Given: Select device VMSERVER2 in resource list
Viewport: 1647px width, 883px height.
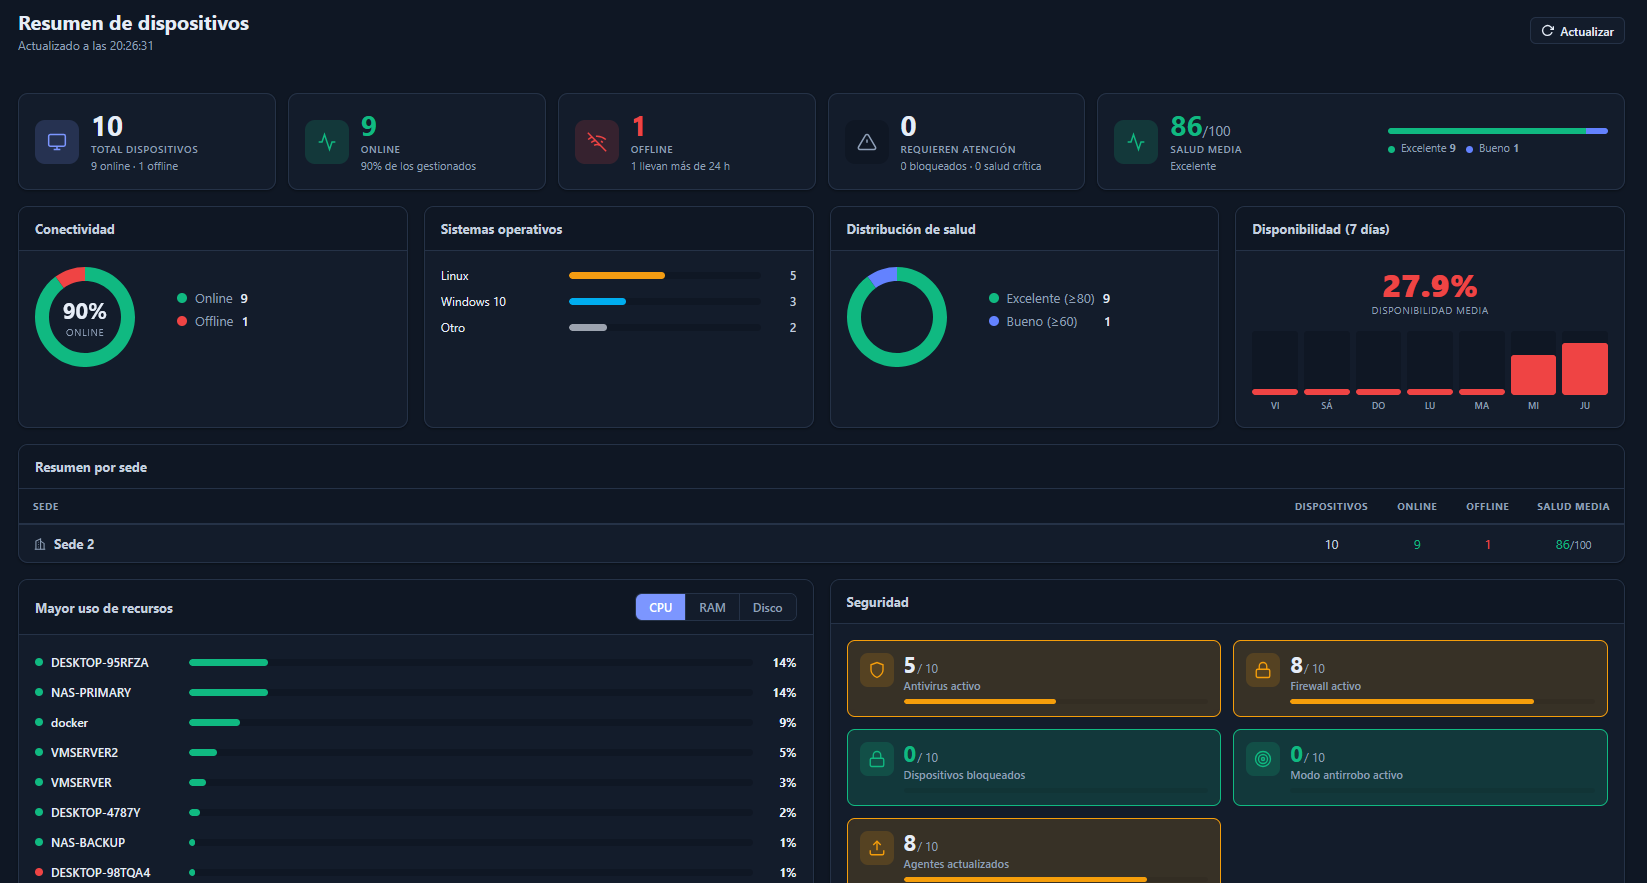Looking at the screenshot, I should point(416,752).
